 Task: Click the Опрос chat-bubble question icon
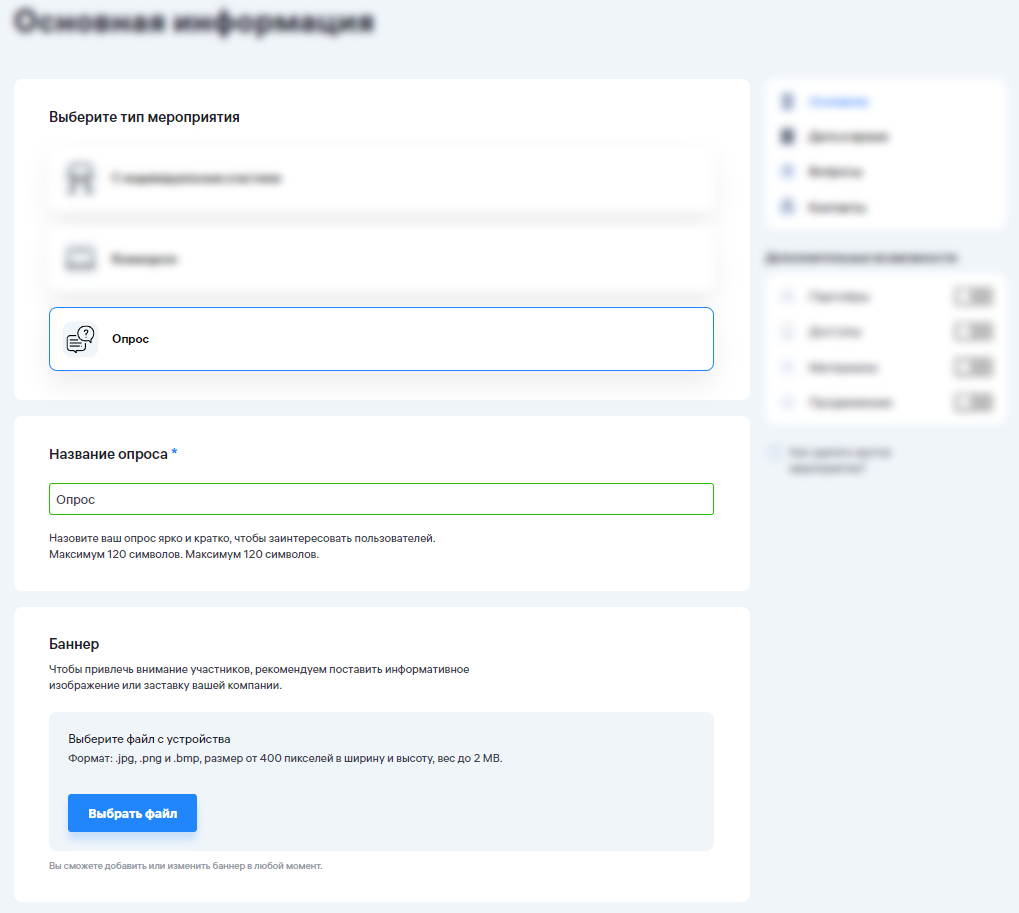[x=80, y=339]
